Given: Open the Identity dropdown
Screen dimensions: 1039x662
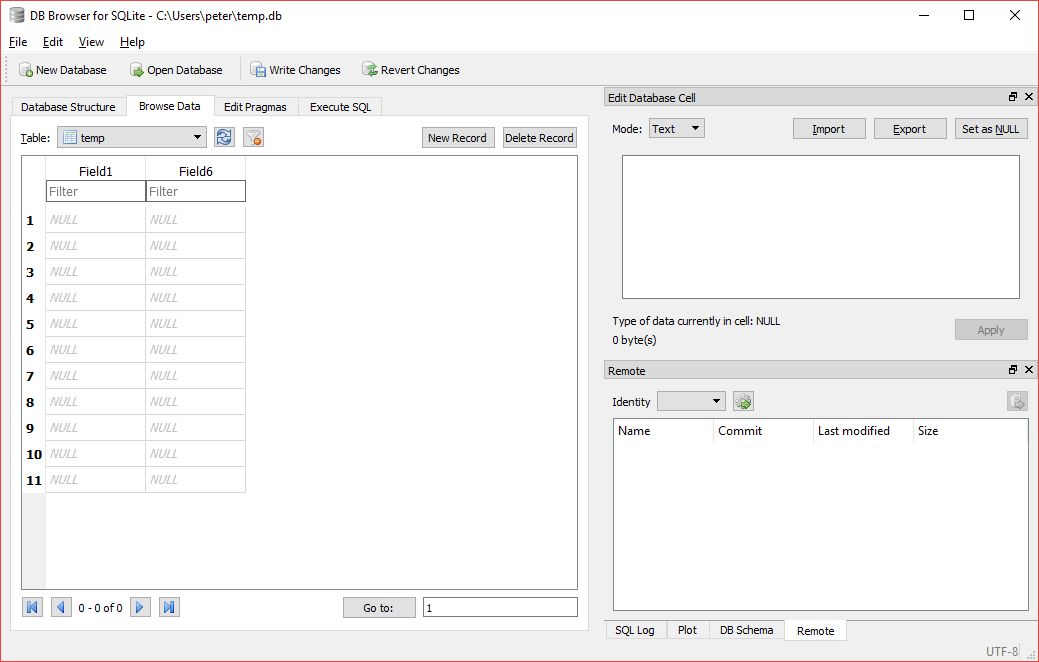Looking at the screenshot, I should 691,401.
